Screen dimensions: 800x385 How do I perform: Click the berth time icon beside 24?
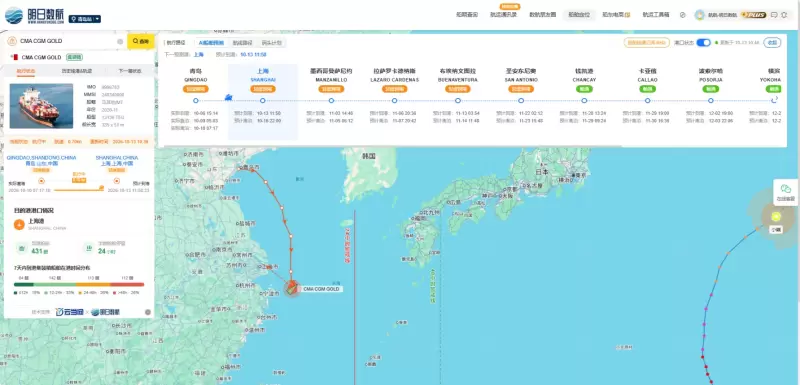point(89,248)
